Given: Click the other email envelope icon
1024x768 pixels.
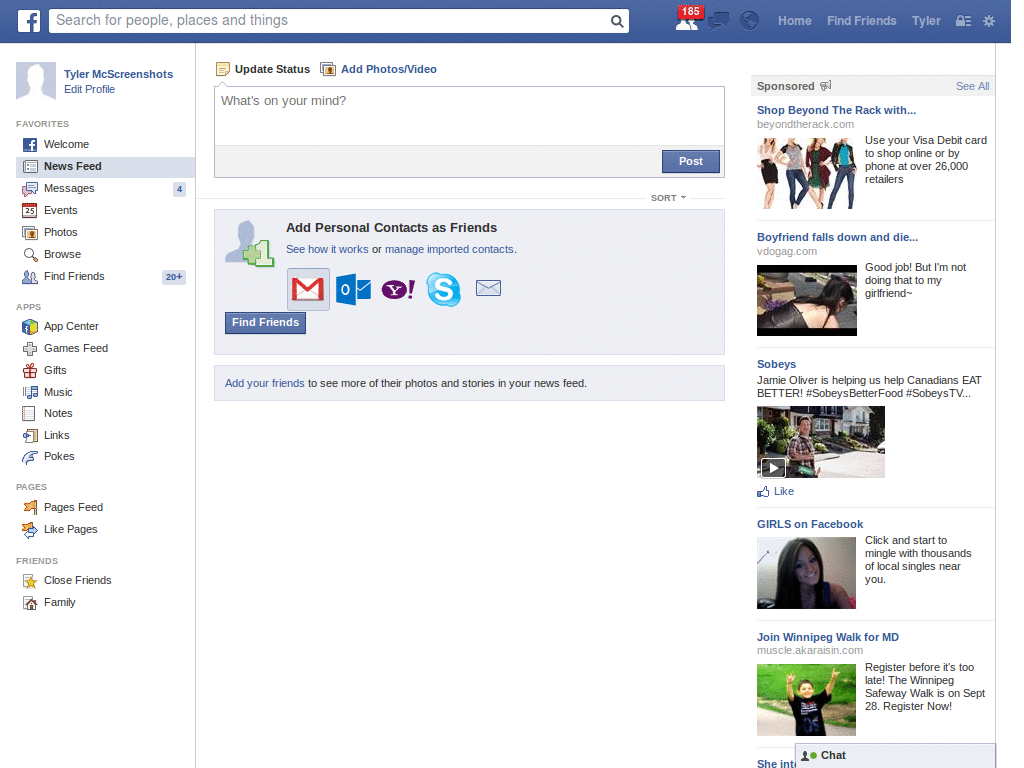Looking at the screenshot, I should pos(488,288).
